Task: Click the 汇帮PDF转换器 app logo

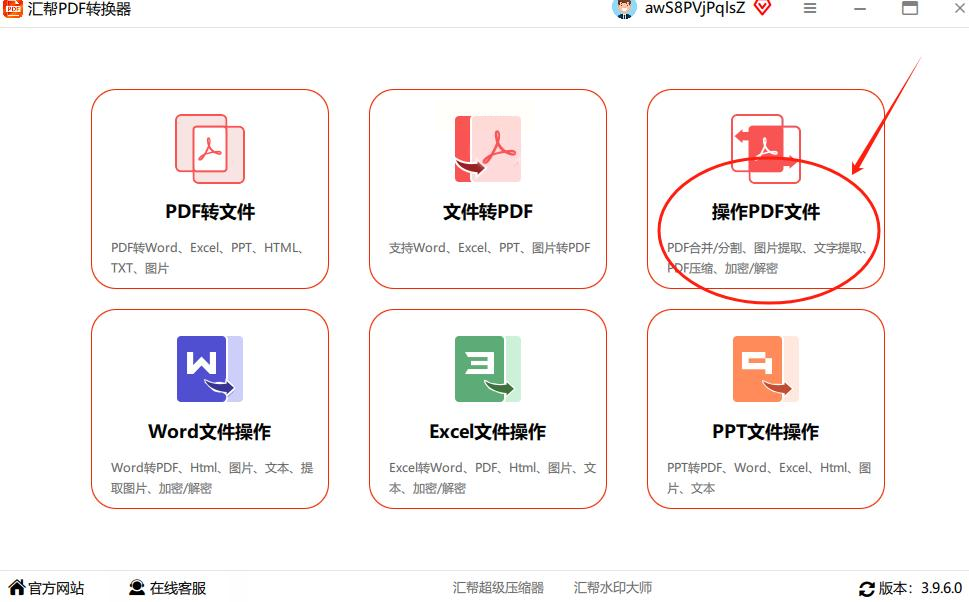Action: [x=12, y=9]
